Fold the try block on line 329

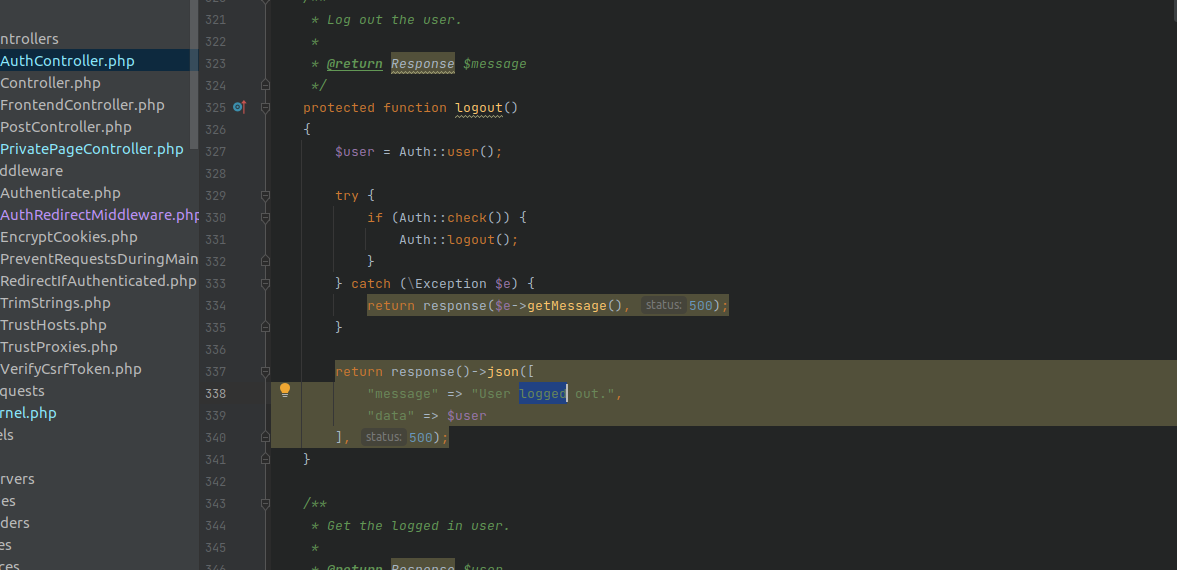point(265,195)
